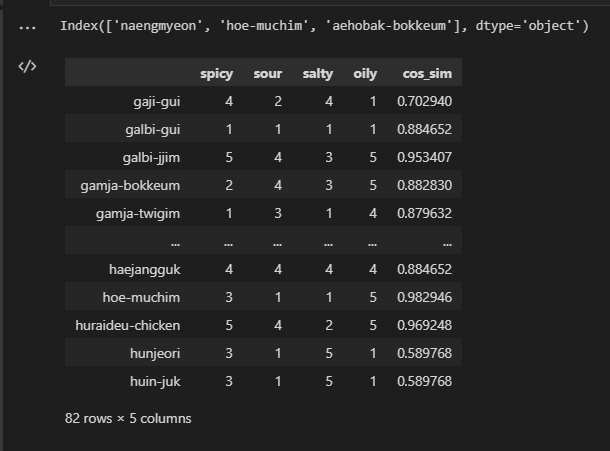Select the oily column header
The height and width of the screenshot is (451, 610).
coord(365,73)
